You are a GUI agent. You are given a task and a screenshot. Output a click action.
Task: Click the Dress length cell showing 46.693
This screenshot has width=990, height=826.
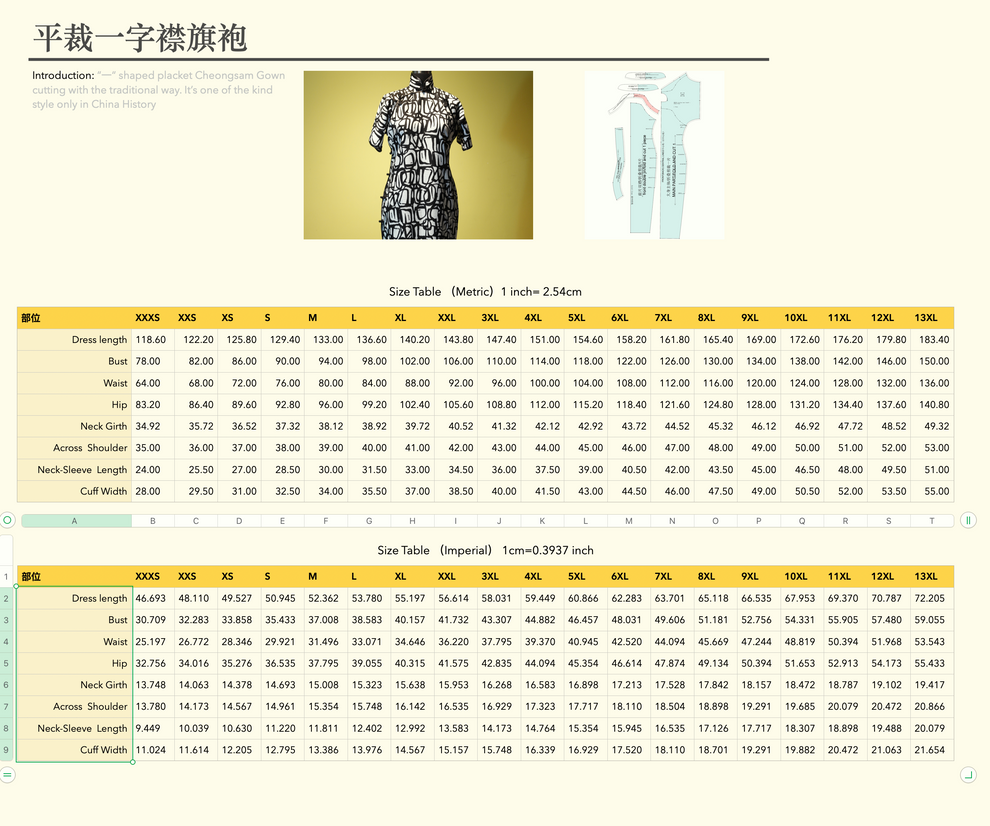[x=152, y=598]
